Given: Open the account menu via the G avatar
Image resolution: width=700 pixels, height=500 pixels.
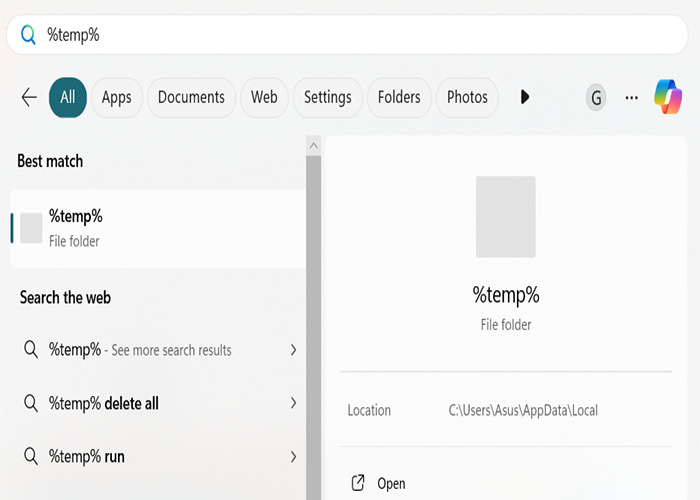Looking at the screenshot, I should [x=596, y=97].
